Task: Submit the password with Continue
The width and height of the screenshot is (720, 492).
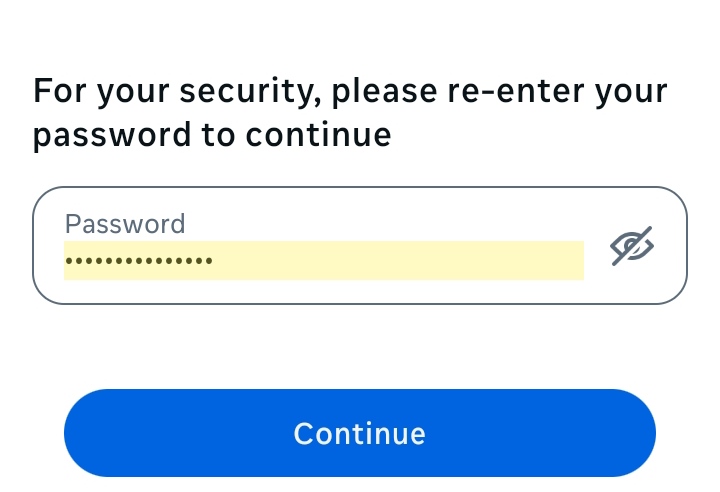Action: coord(359,433)
